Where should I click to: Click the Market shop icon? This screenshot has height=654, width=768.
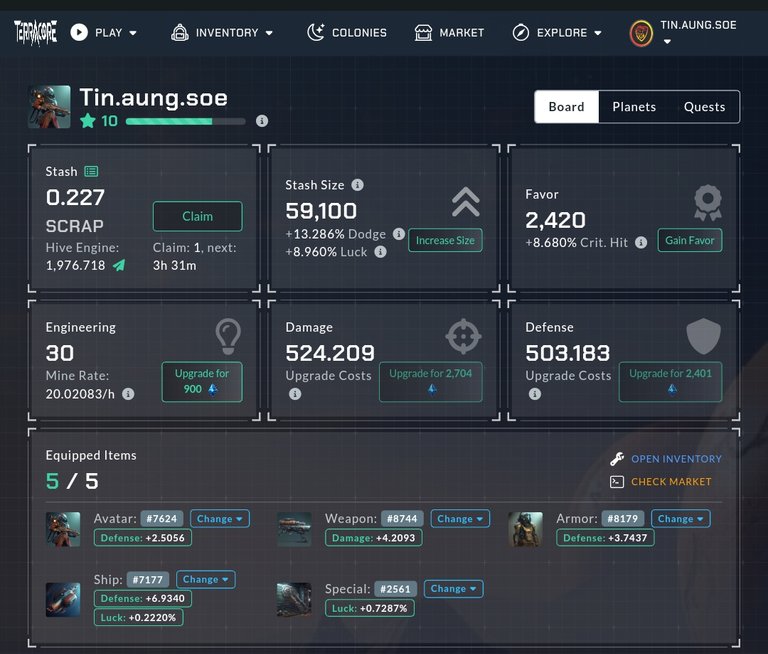[x=423, y=33]
